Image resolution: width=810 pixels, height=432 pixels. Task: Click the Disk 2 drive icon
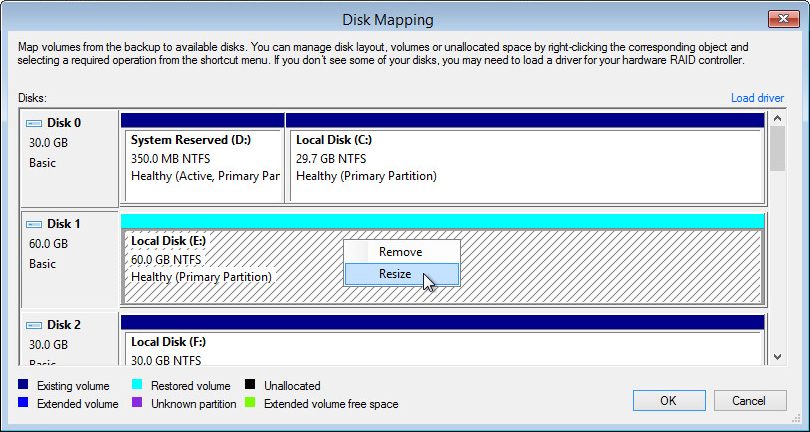35,325
